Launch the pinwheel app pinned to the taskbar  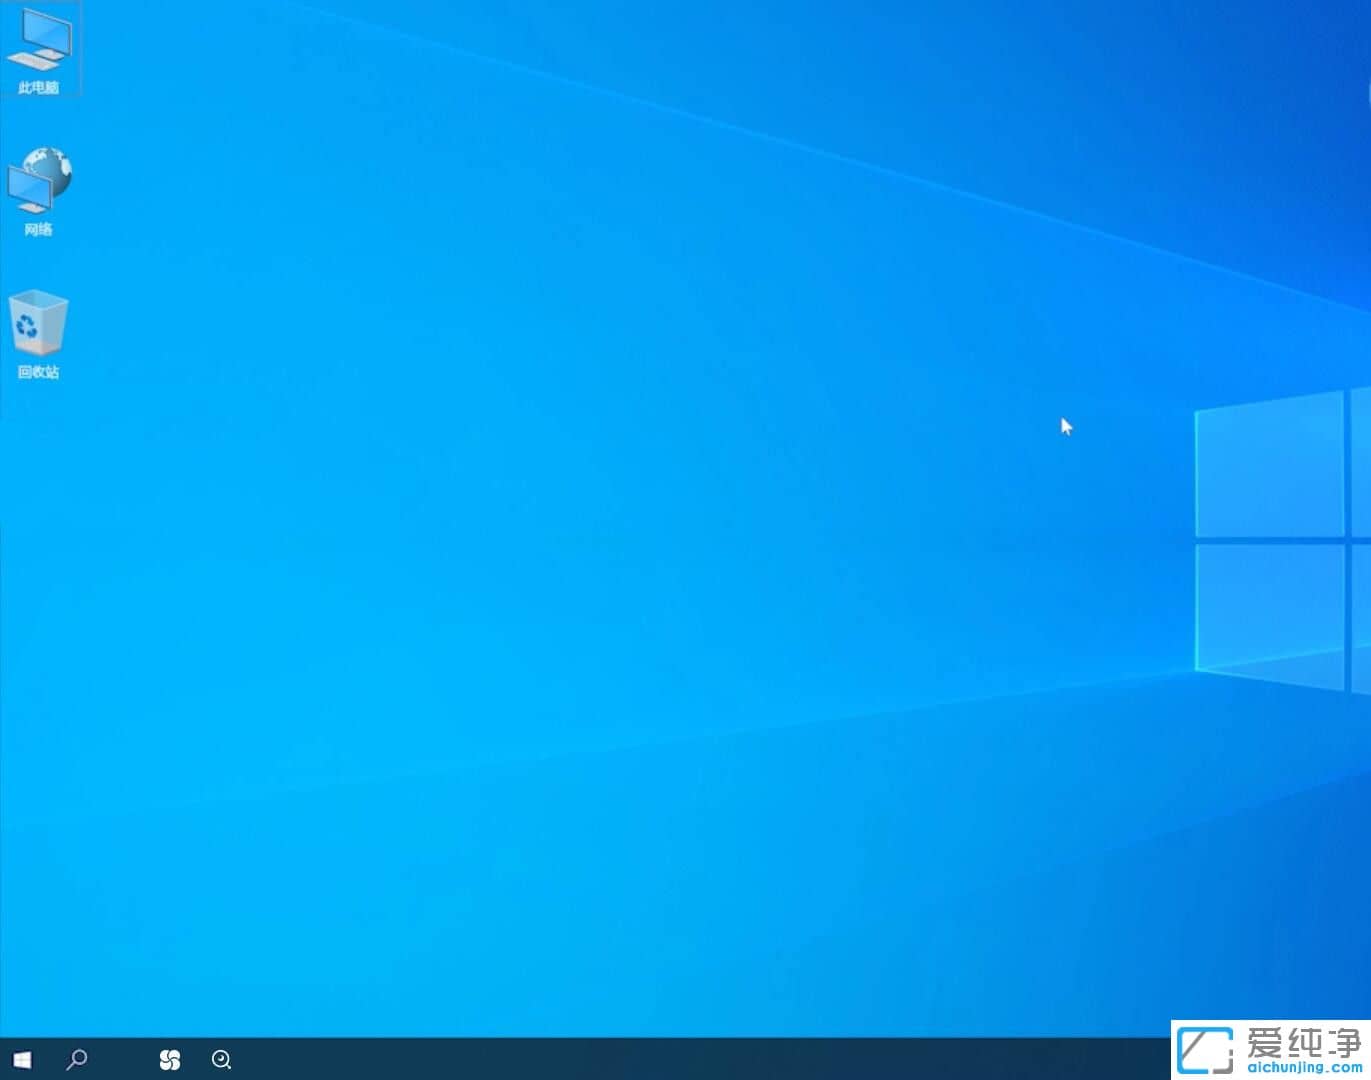[x=170, y=1059]
